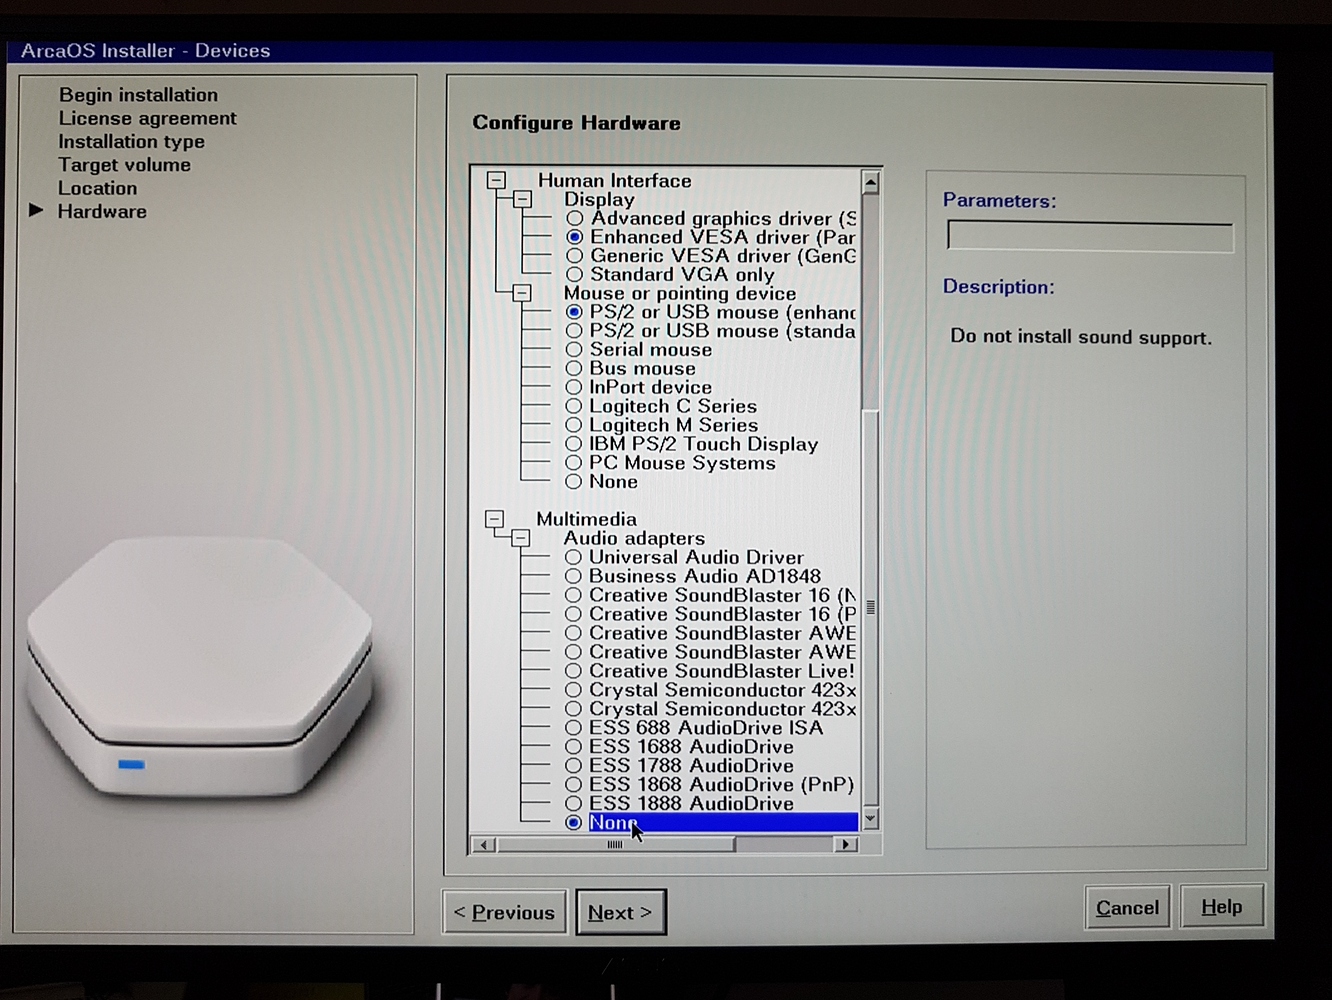
Task: Click the Multimedia tree label
Action: (586, 519)
